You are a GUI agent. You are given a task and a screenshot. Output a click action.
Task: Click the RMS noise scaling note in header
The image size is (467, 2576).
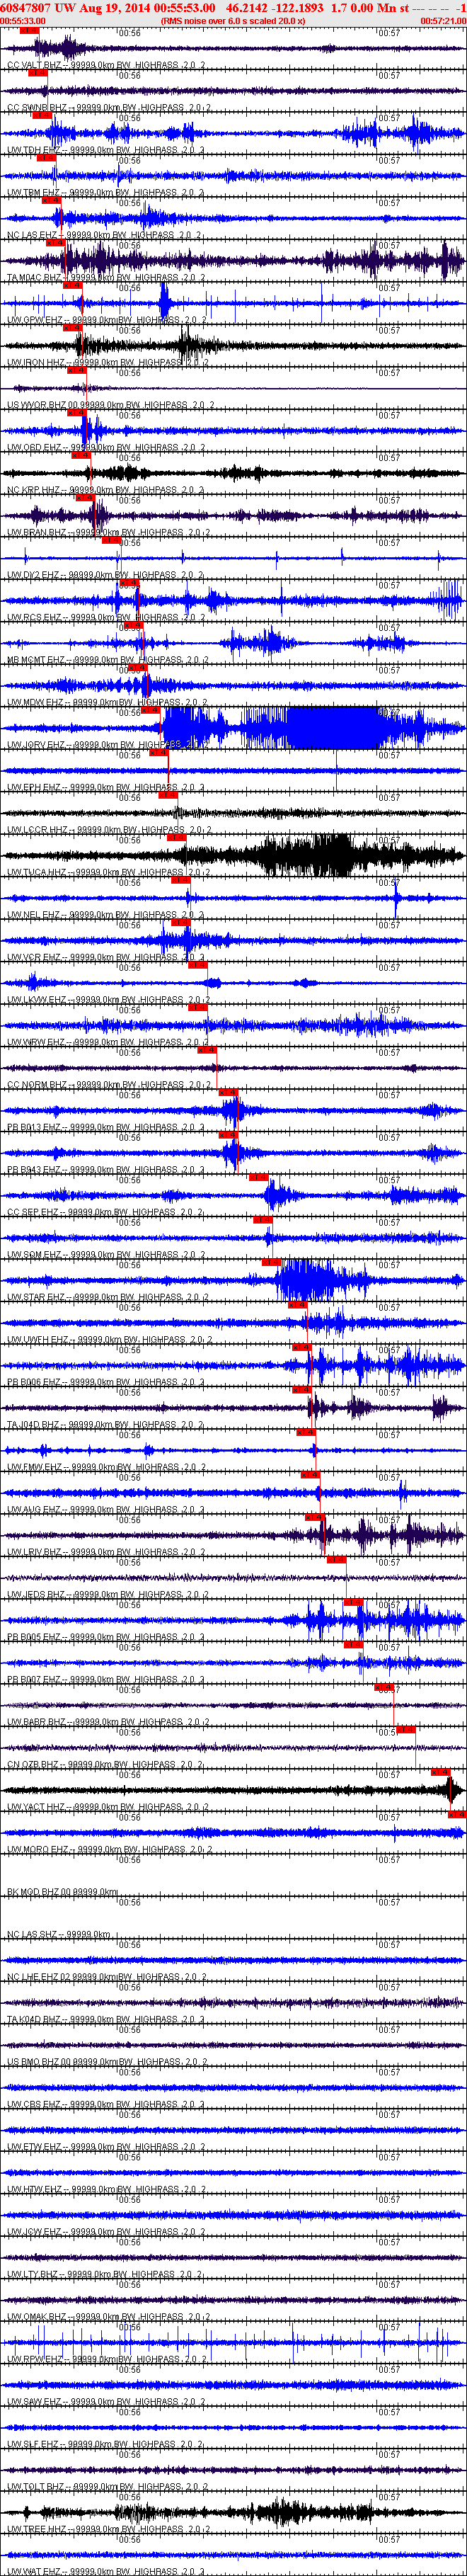click(233, 20)
